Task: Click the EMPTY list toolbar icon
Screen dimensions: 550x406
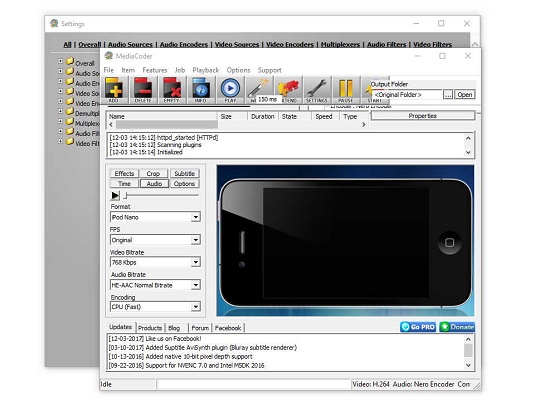Action: pyautogui.click(x=172, y=89)
